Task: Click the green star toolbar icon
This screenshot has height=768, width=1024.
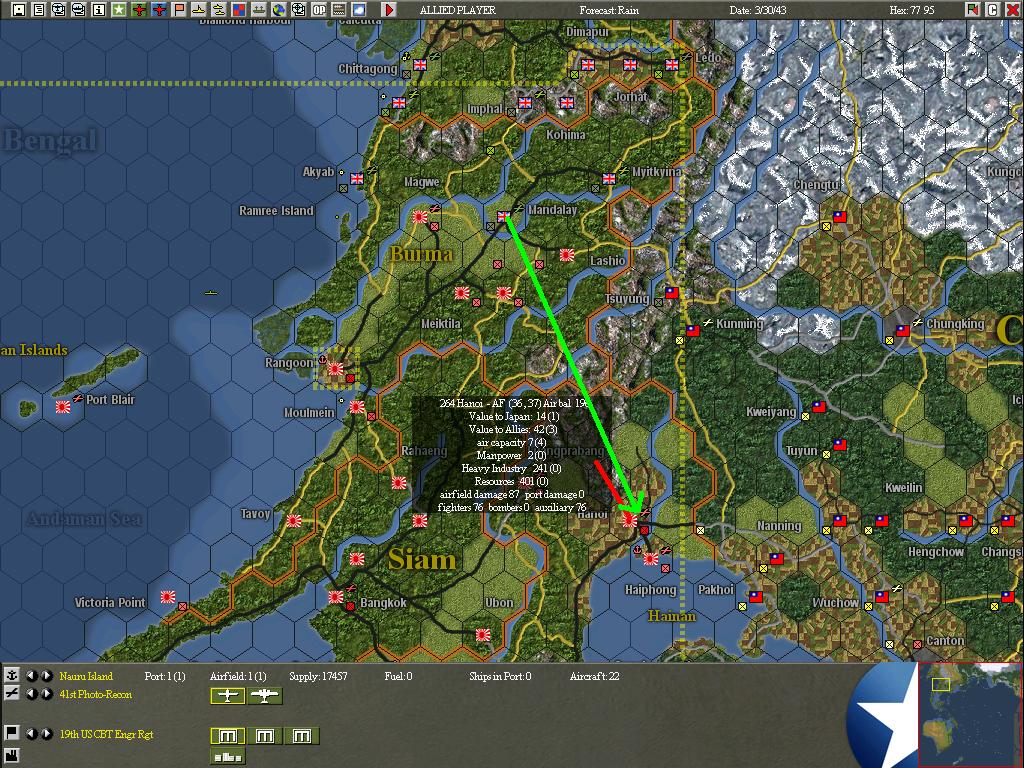Action: (x=119, y=10)
